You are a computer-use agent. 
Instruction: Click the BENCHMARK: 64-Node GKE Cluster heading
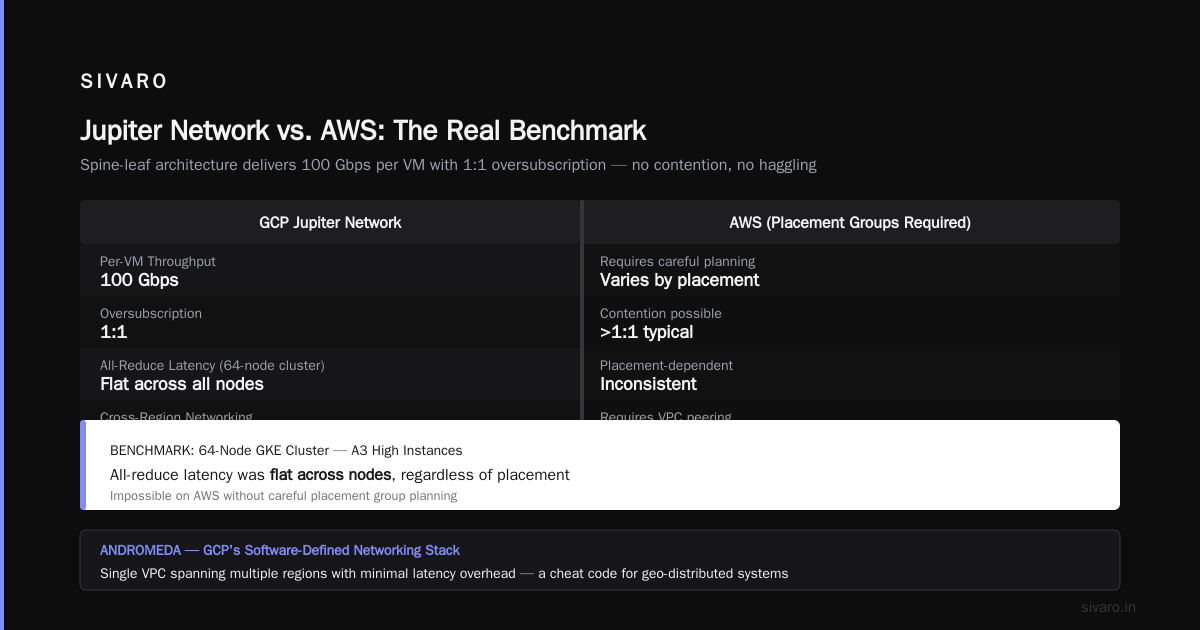coord(286,451)
